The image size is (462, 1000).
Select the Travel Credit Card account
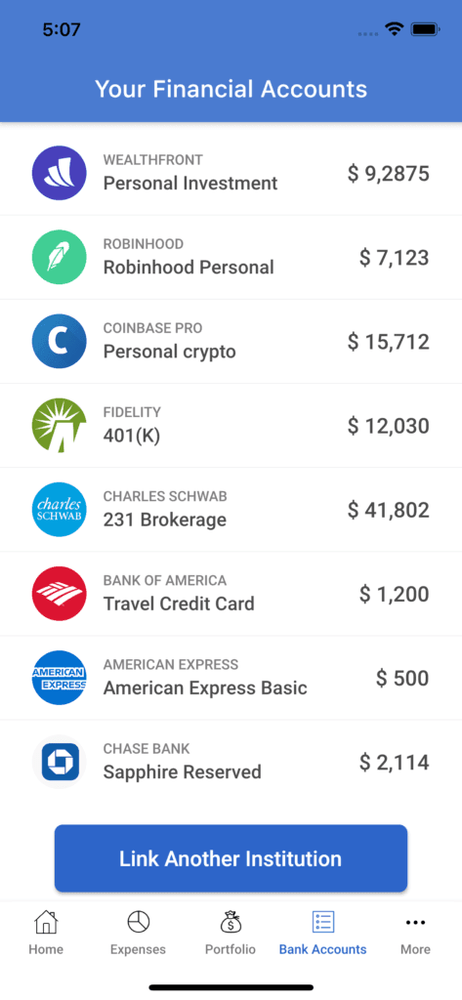point(231,594)
